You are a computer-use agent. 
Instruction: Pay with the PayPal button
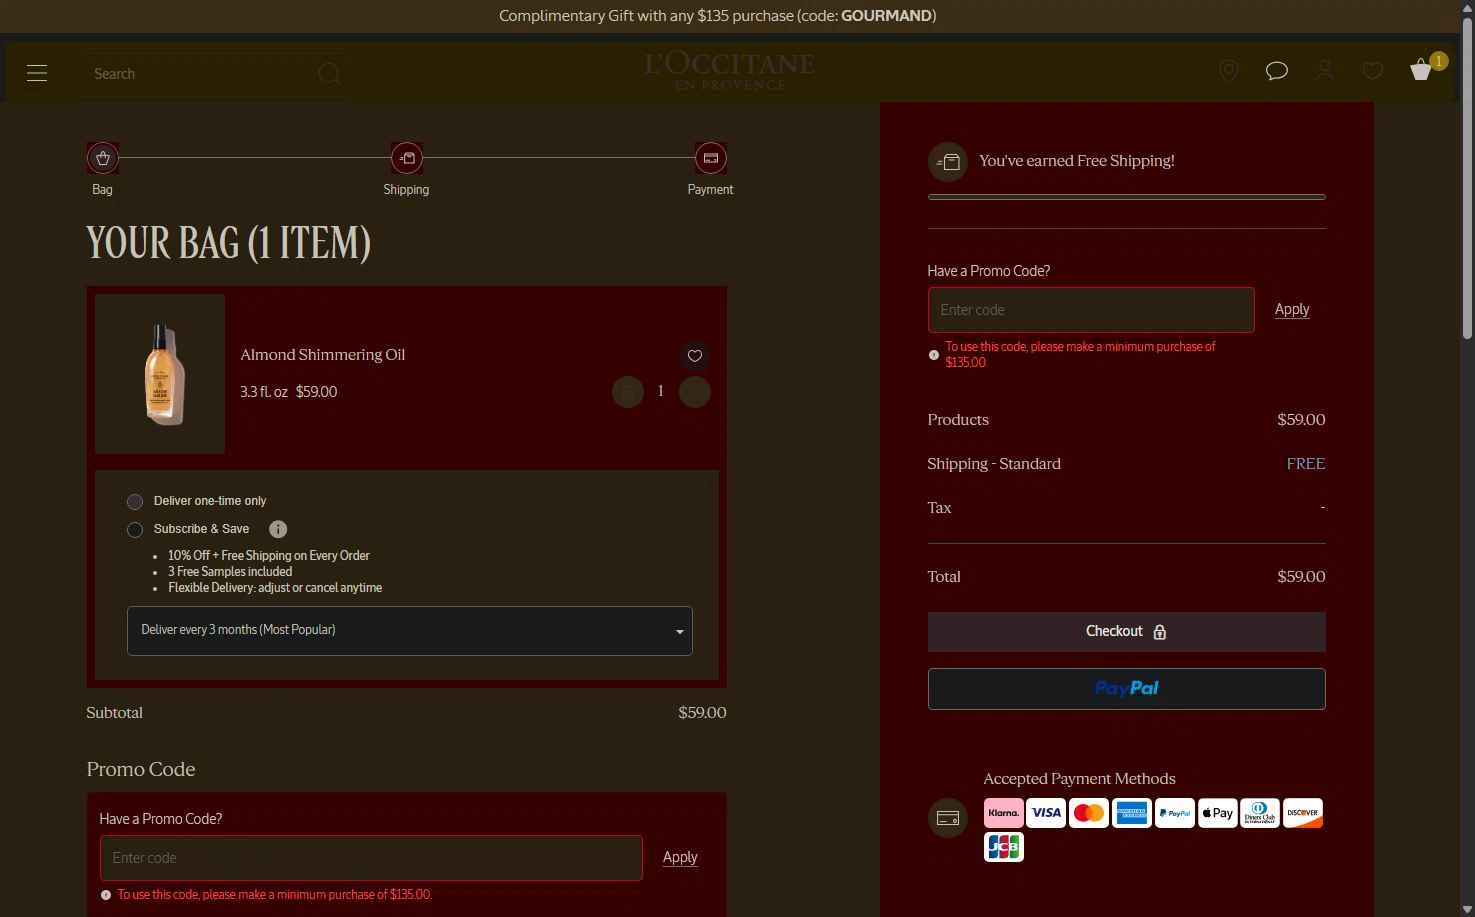click(x=1127, y=689)
